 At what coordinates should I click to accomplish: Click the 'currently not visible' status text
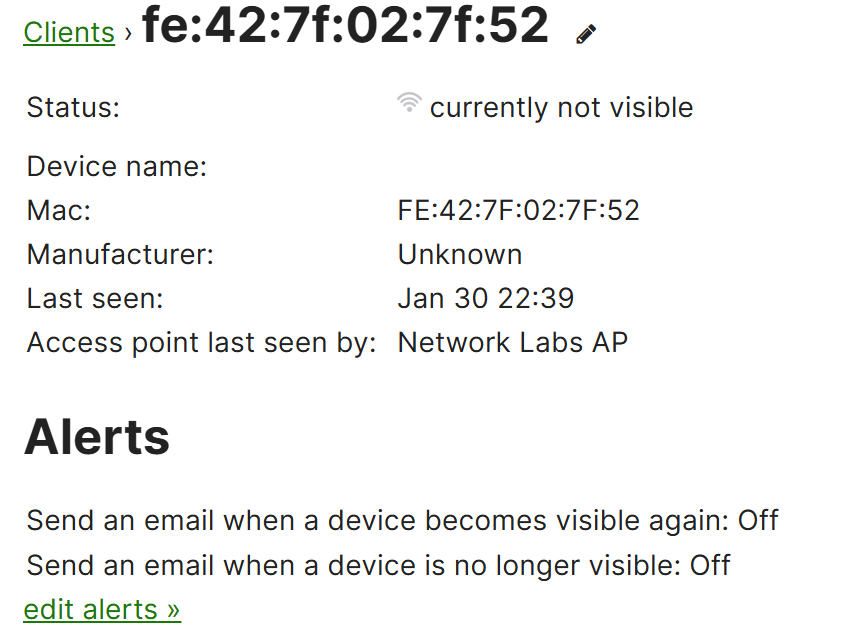coord(561,107)
